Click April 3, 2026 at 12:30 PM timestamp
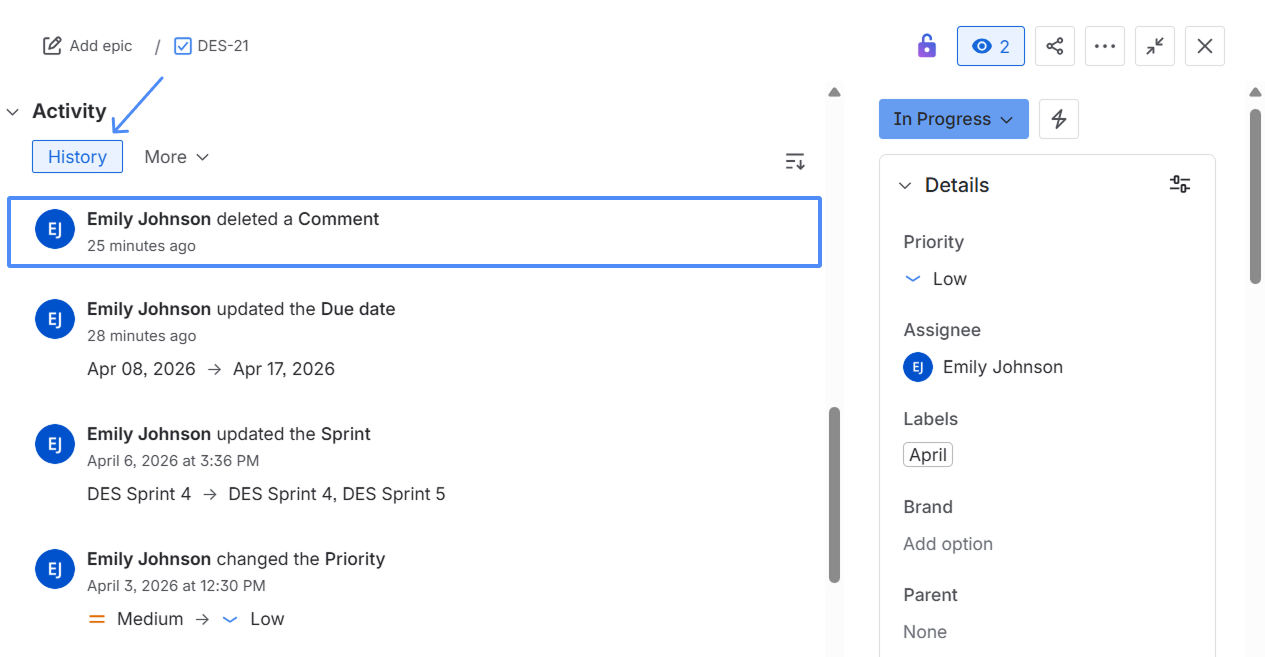This screenshot has height=657, width=1265. point(176,586)
